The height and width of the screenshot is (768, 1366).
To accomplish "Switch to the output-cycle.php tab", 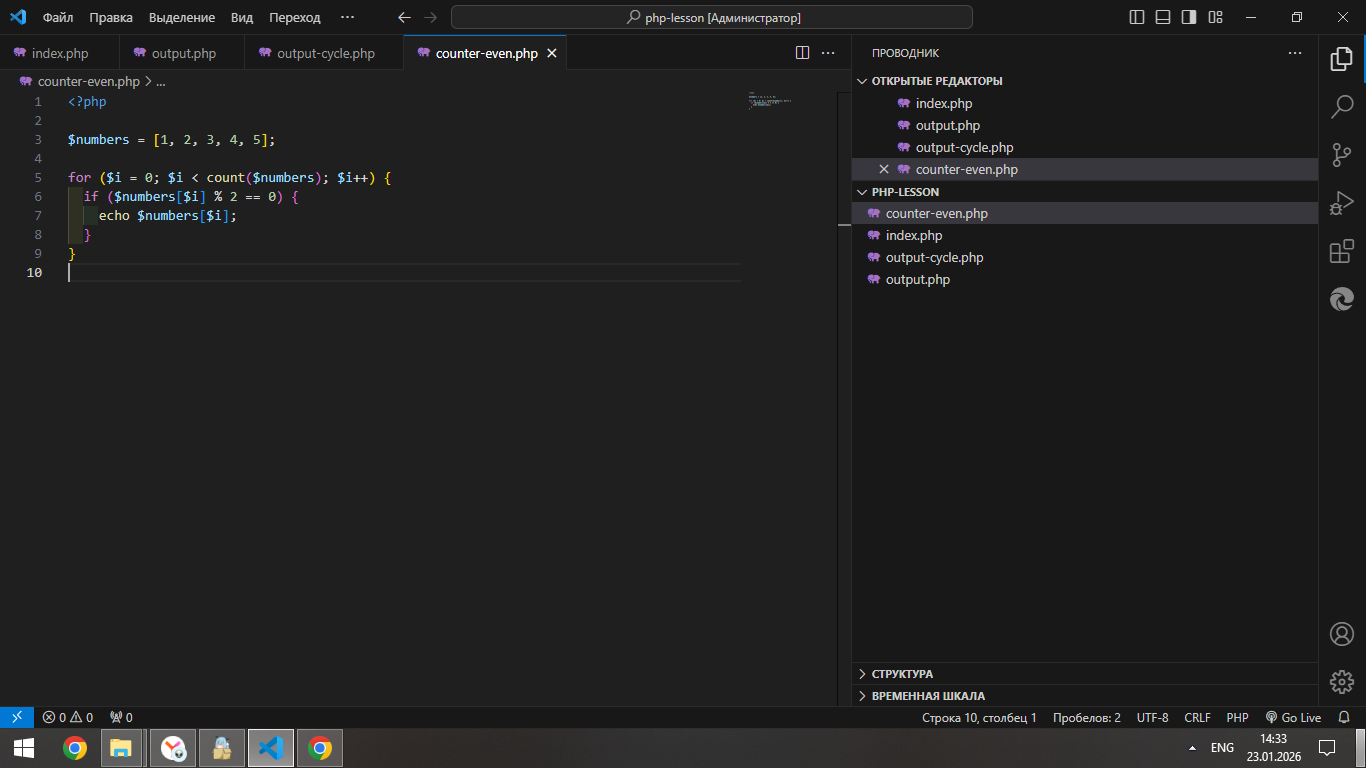I will pyautogui.click(x=325, y=54).
